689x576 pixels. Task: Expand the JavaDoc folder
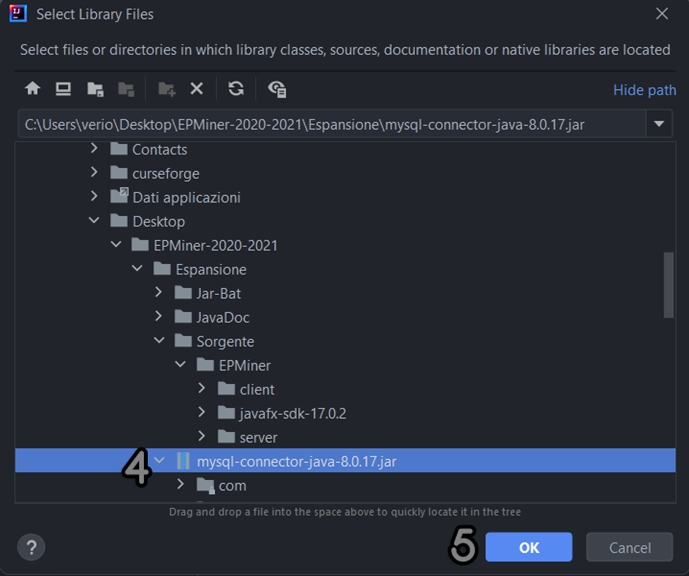click(159, 316)
